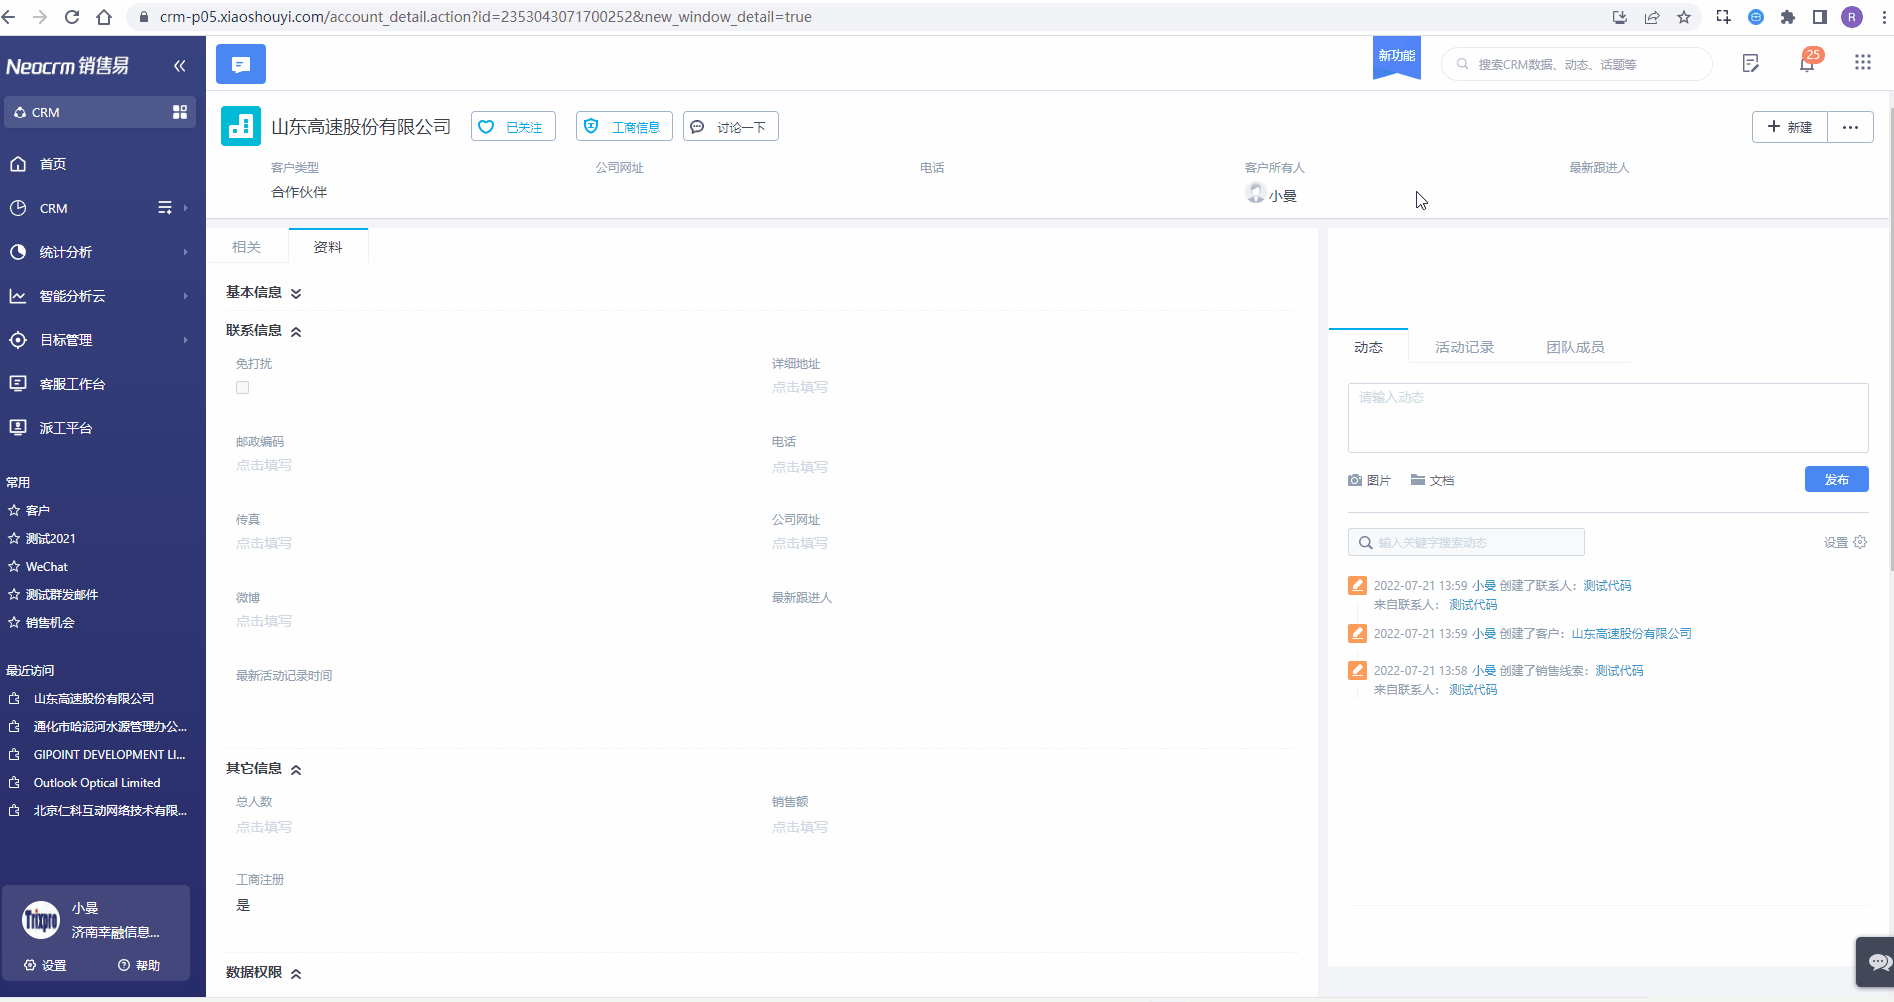Open the blue chat bubble icon
The image size is (1894, 1002).
(x=240, y=63)
